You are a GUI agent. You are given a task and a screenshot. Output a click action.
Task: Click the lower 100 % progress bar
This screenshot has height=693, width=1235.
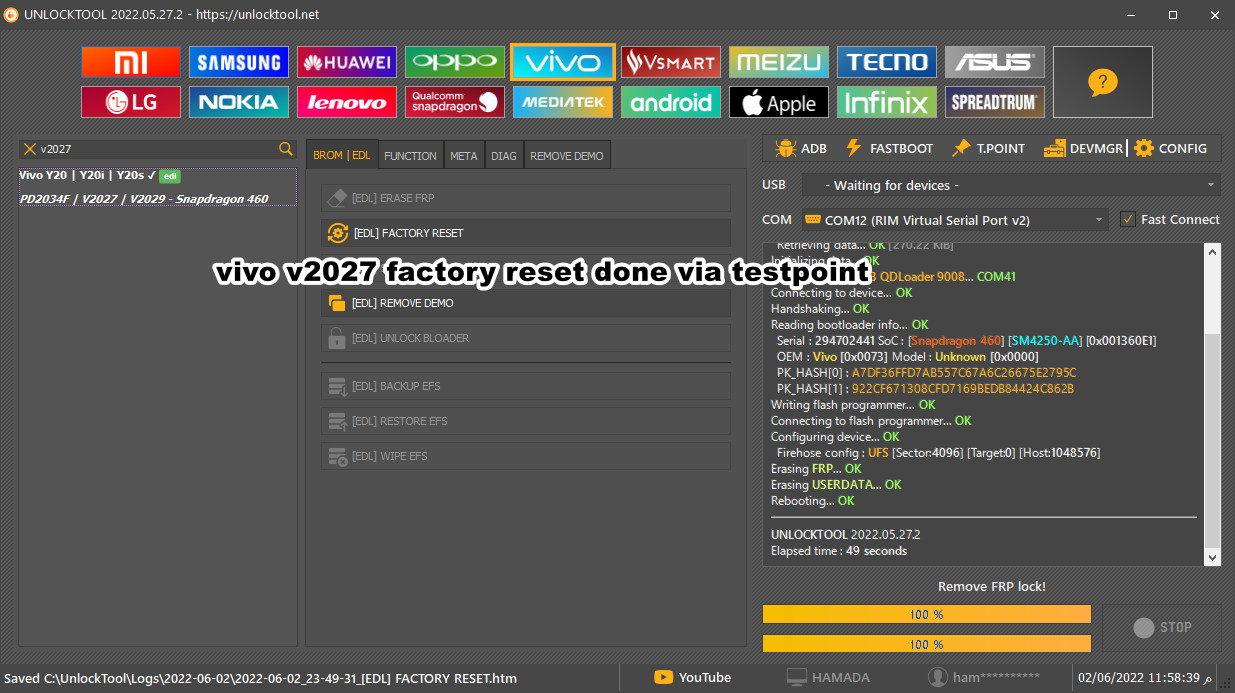(927, 644)
